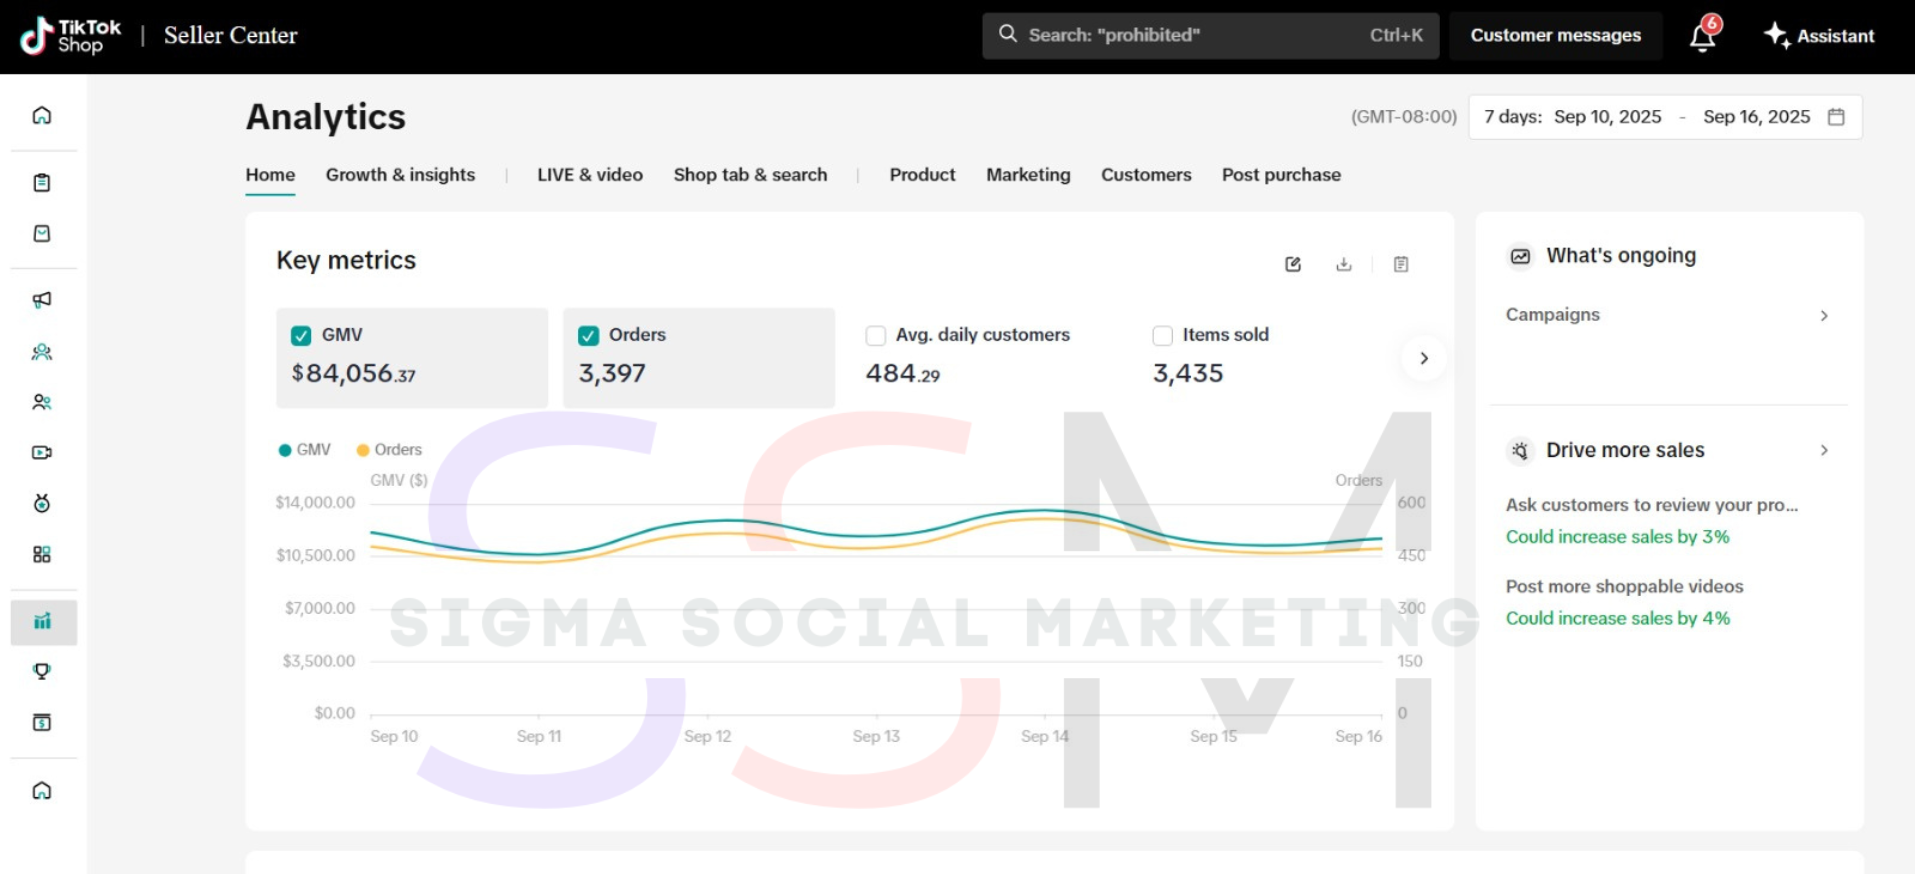Click the Customer messages button
Image resolution: width=1915 pixels, height=874 pixels.
1555,36
